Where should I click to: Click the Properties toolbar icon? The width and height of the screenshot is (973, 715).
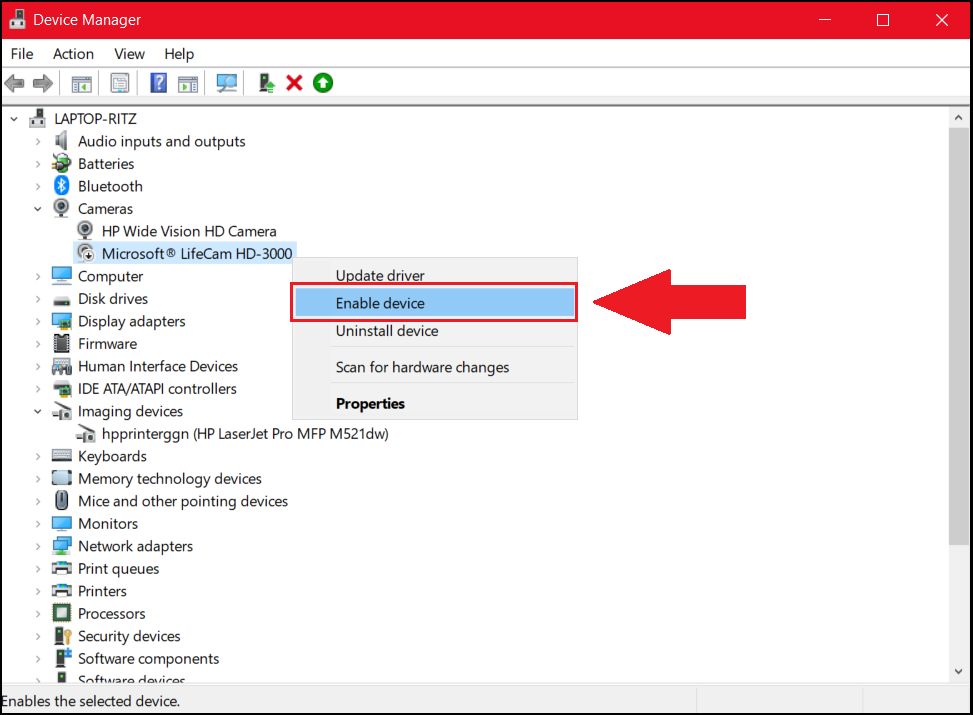pyautogui.click(x=119, y=82)
